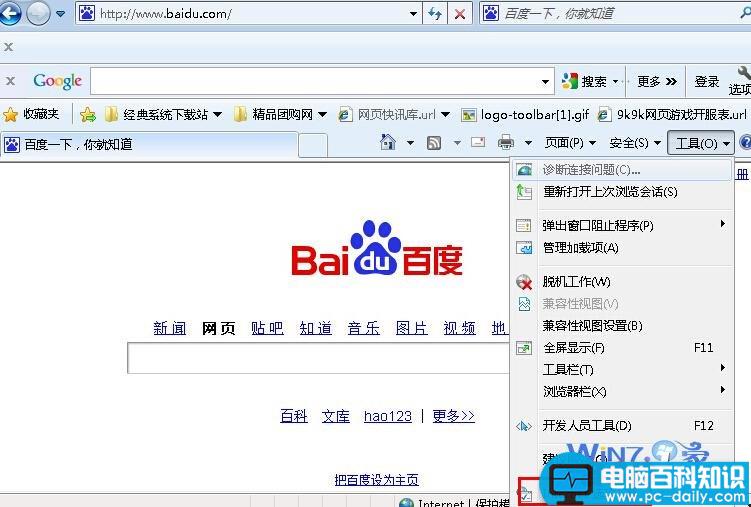Click 更多 on the Google toolbar
Viewport: 751px width, 507px height.
(657, 82)
